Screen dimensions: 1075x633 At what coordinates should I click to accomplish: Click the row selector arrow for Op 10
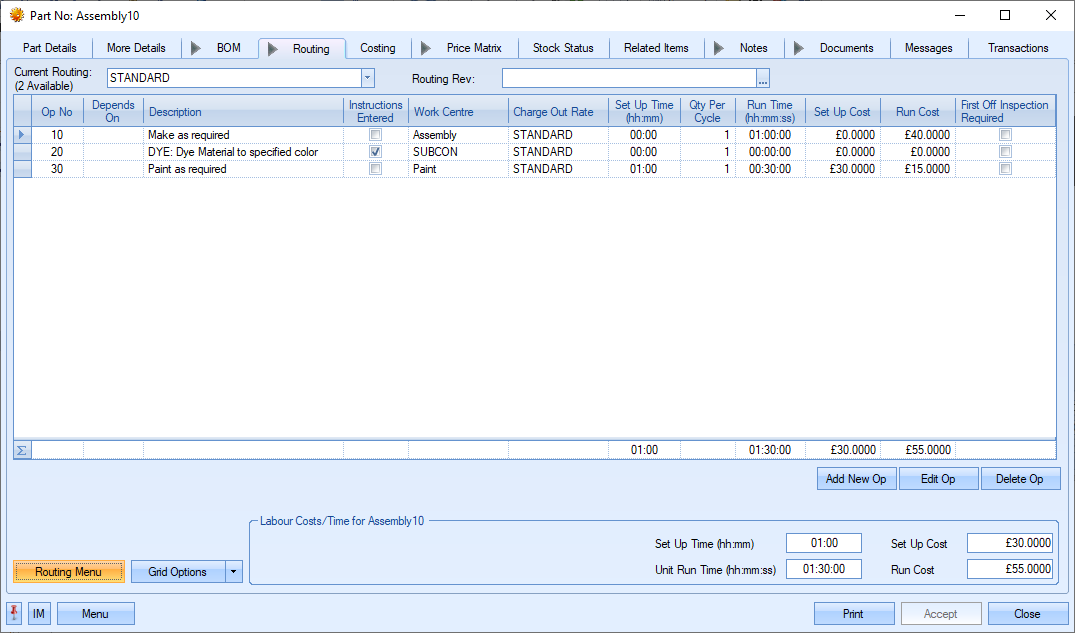point(22,135)
